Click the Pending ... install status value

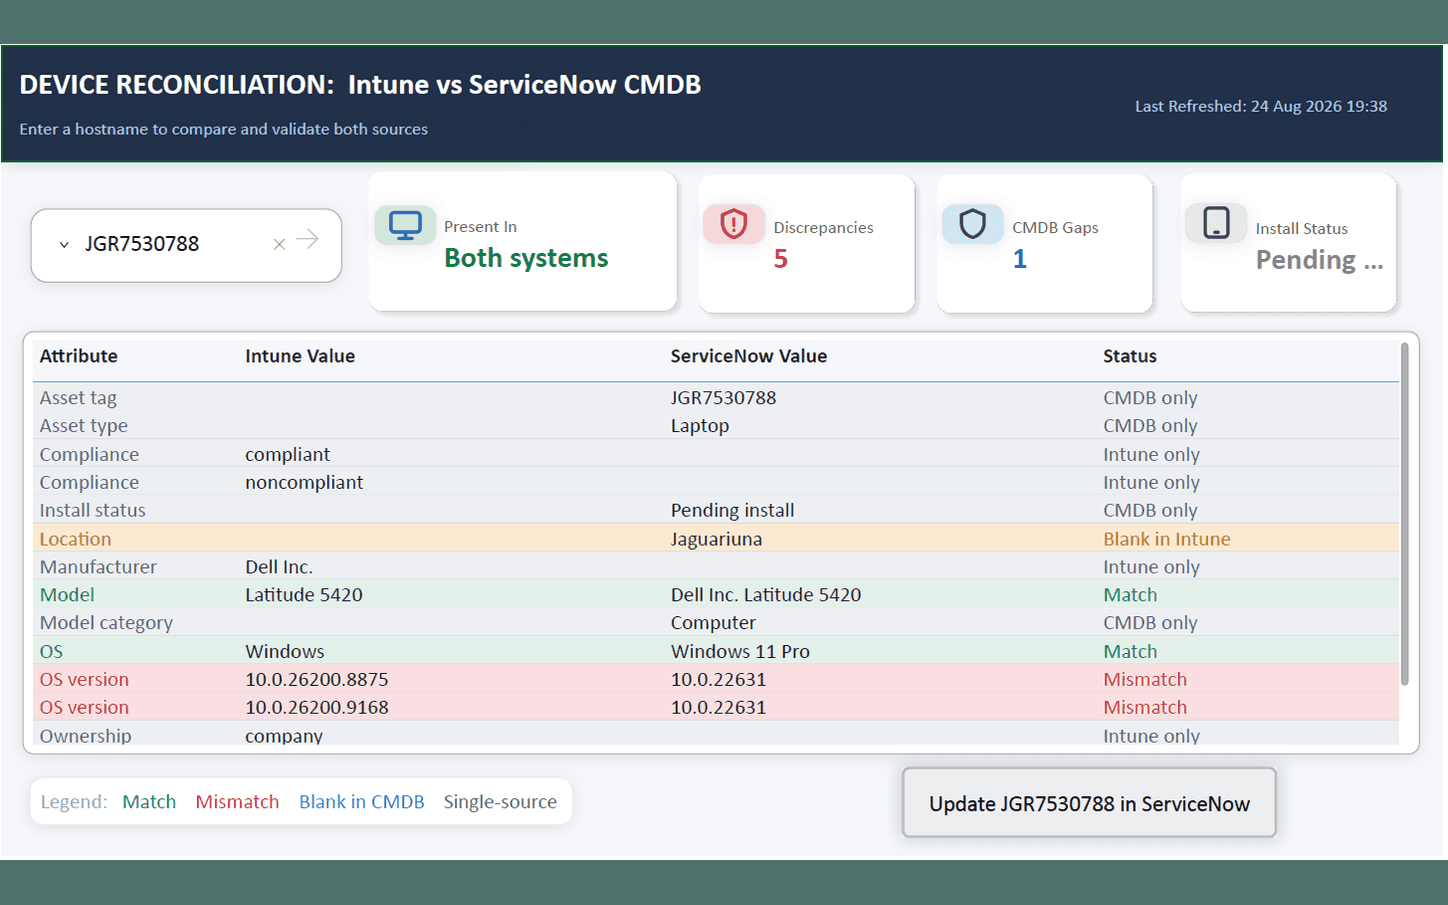[x=1319, y=260]
